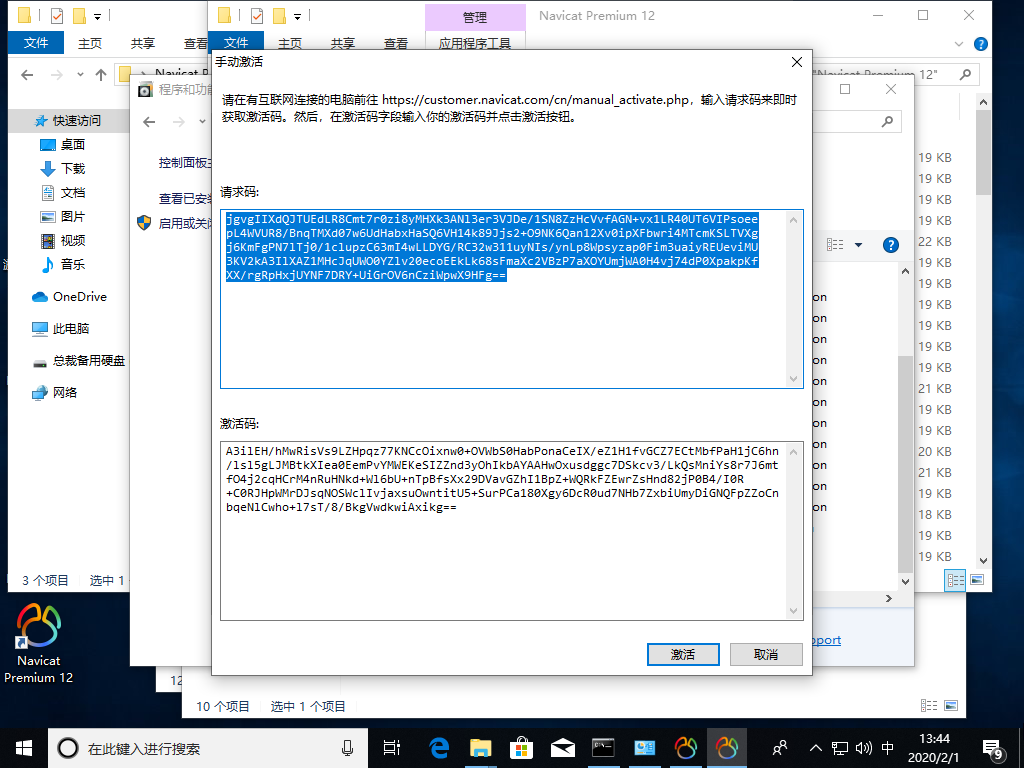Click microphone icon in taskbar search

[x=347, y=748]
